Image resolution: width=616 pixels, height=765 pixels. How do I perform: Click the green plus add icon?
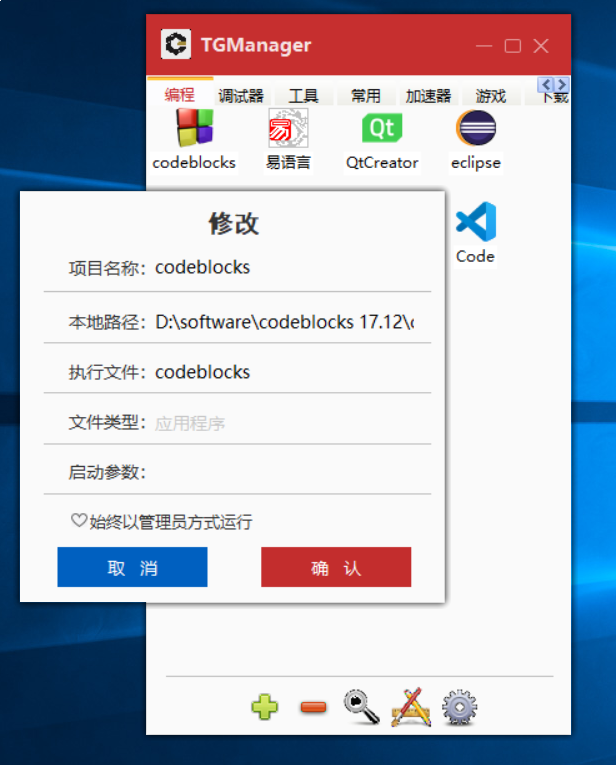(265, 707)
